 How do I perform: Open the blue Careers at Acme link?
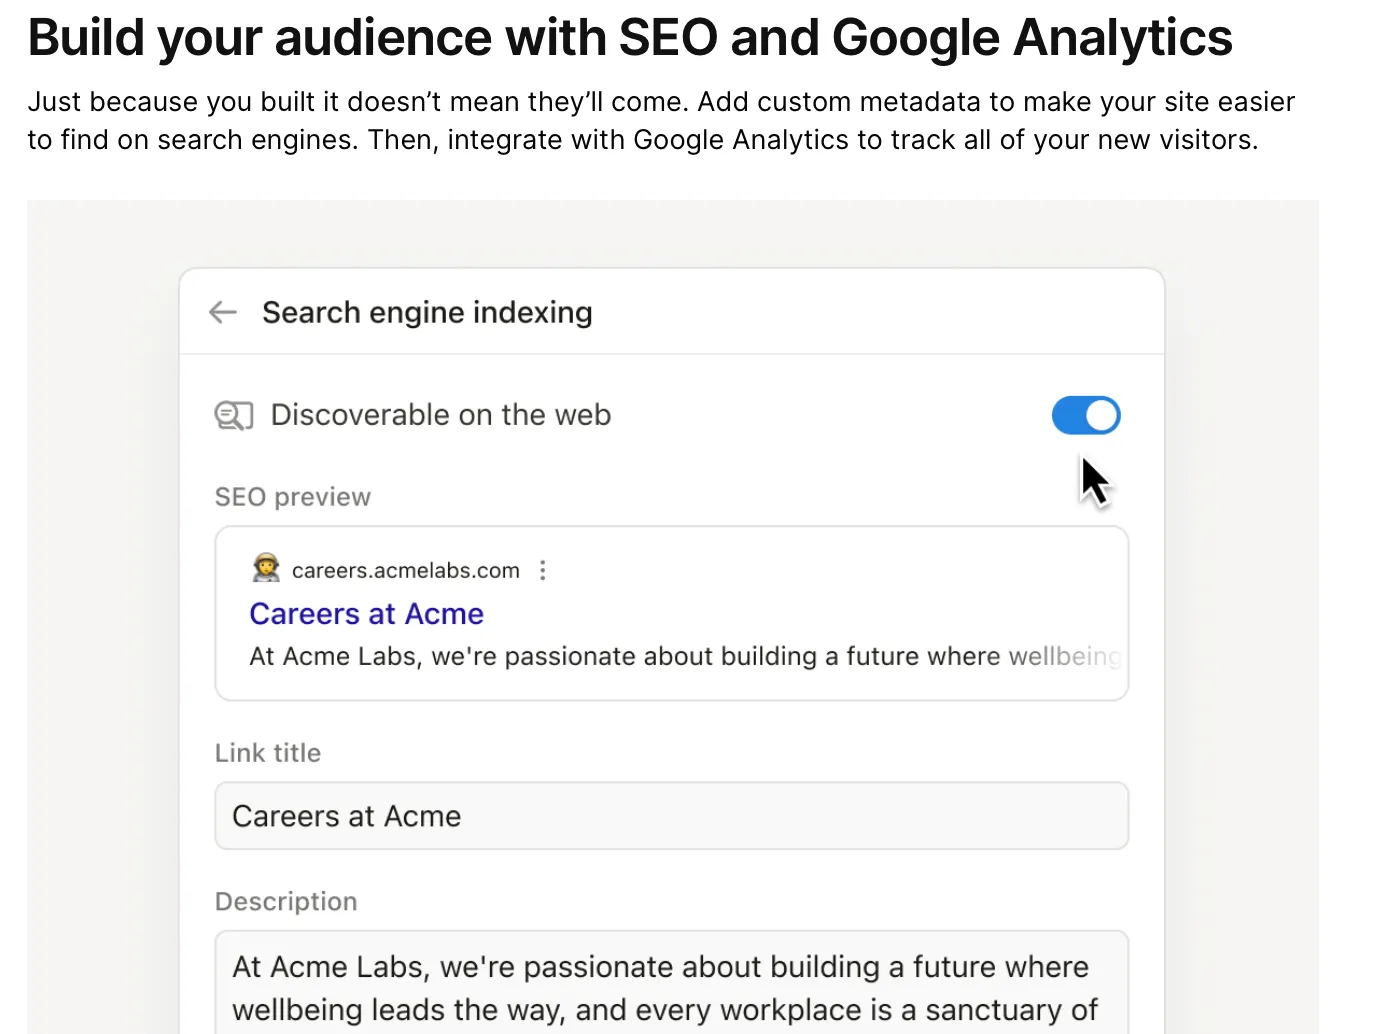coord(366,614)
